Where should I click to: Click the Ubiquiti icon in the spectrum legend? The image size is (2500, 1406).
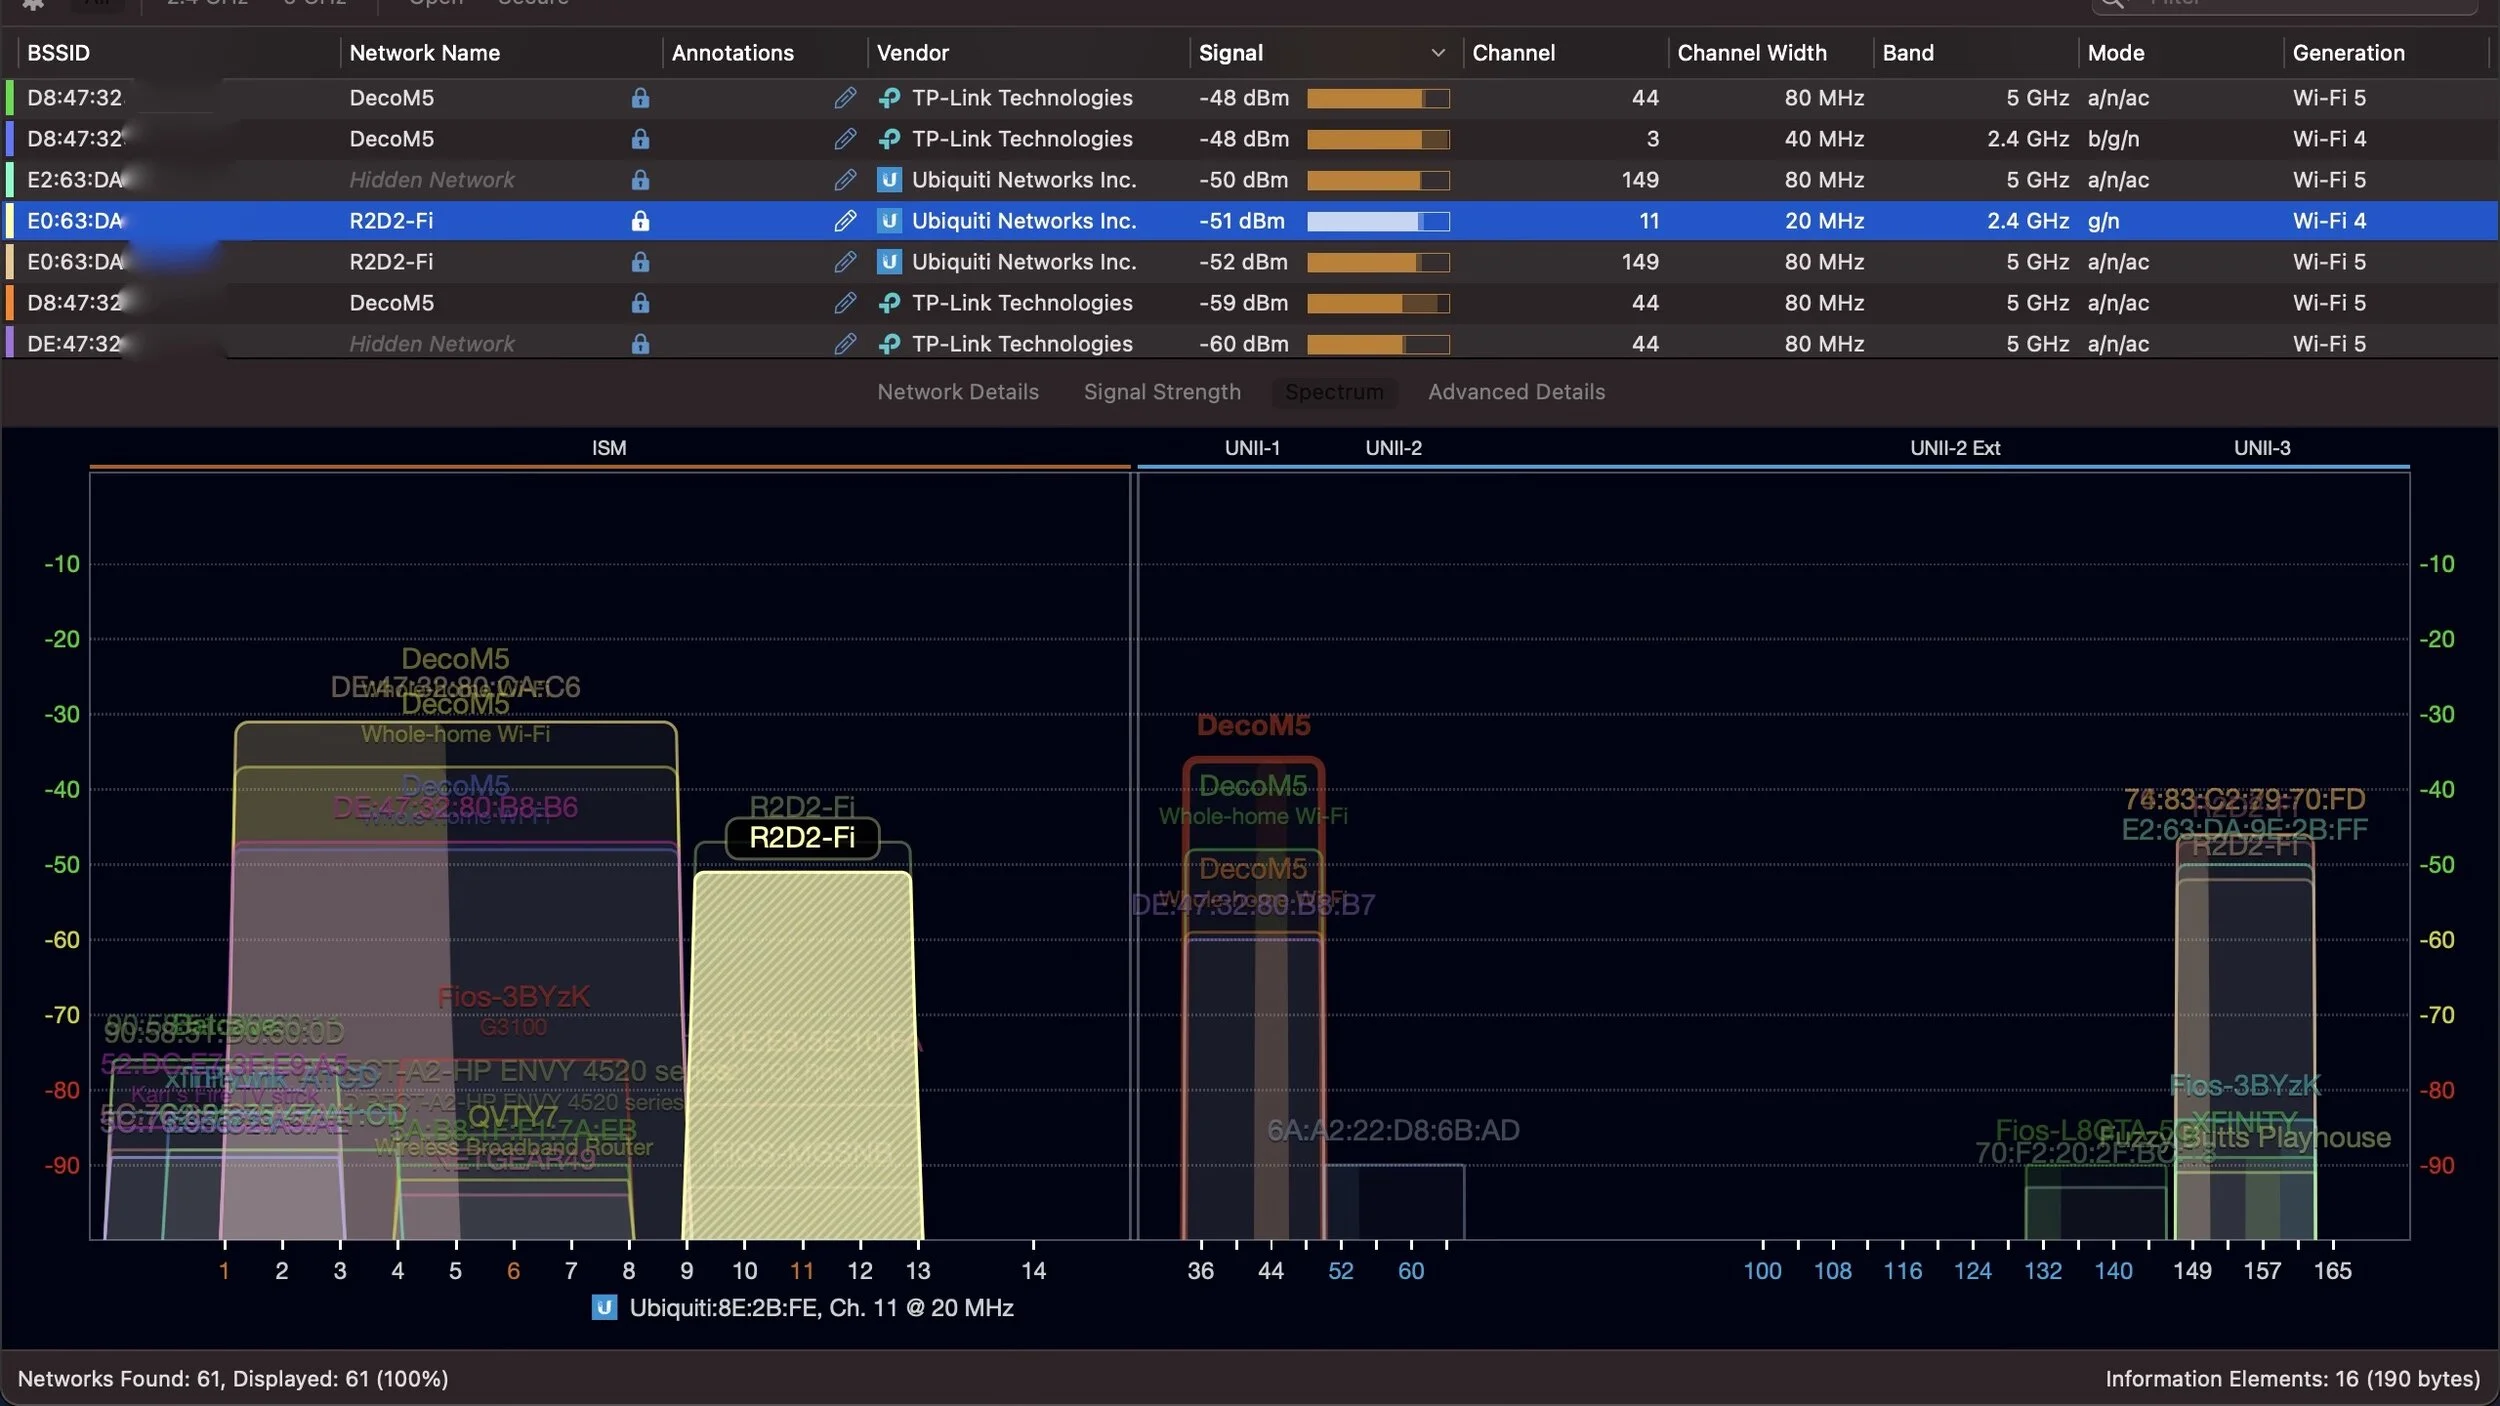[x=604, y=1308]
